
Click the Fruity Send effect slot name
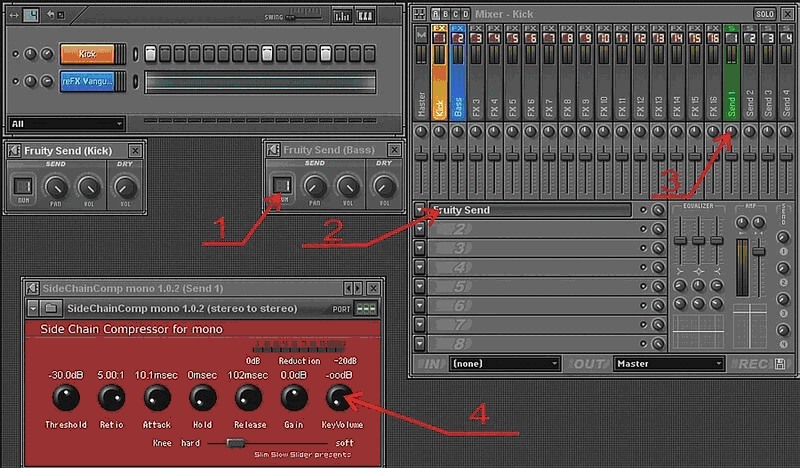(x=530, y=210)
